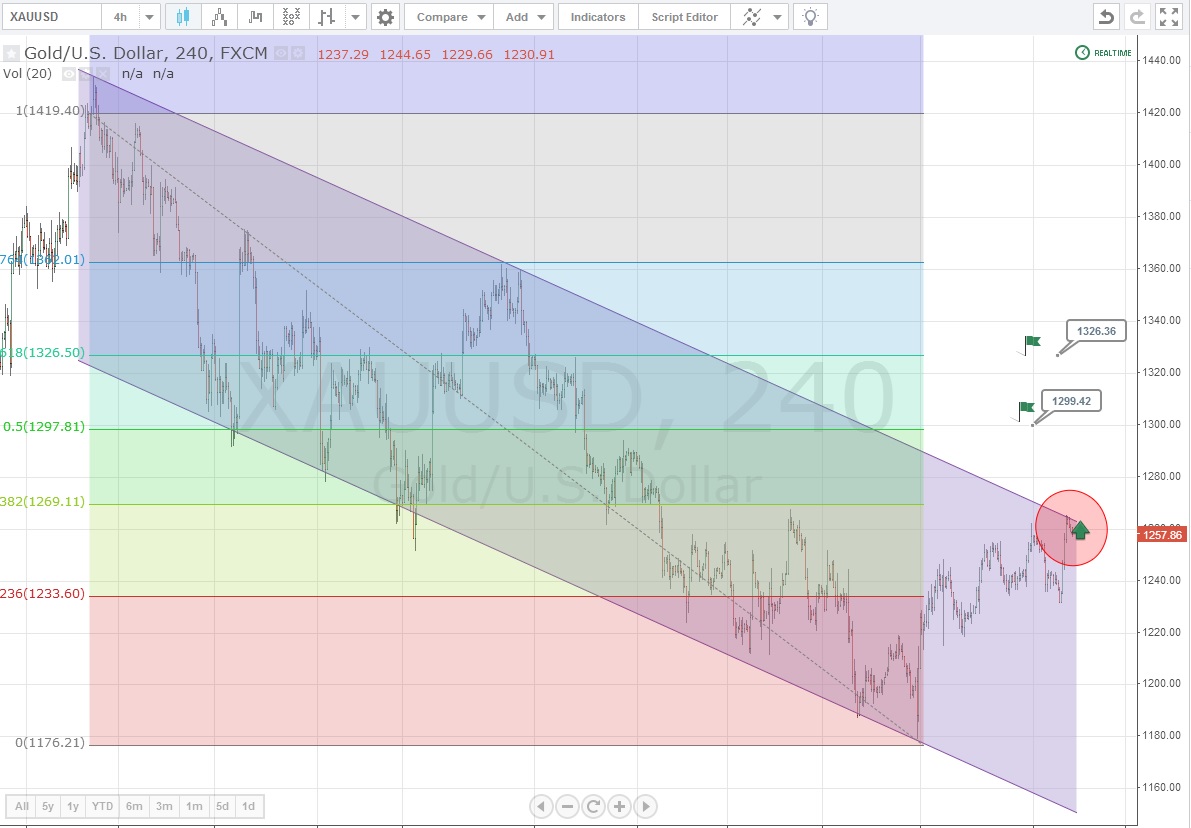The image size is (1191, 828).
Task: Toggle visibility eye of Vol (20) indicator
Action: (x=68, y=73)
